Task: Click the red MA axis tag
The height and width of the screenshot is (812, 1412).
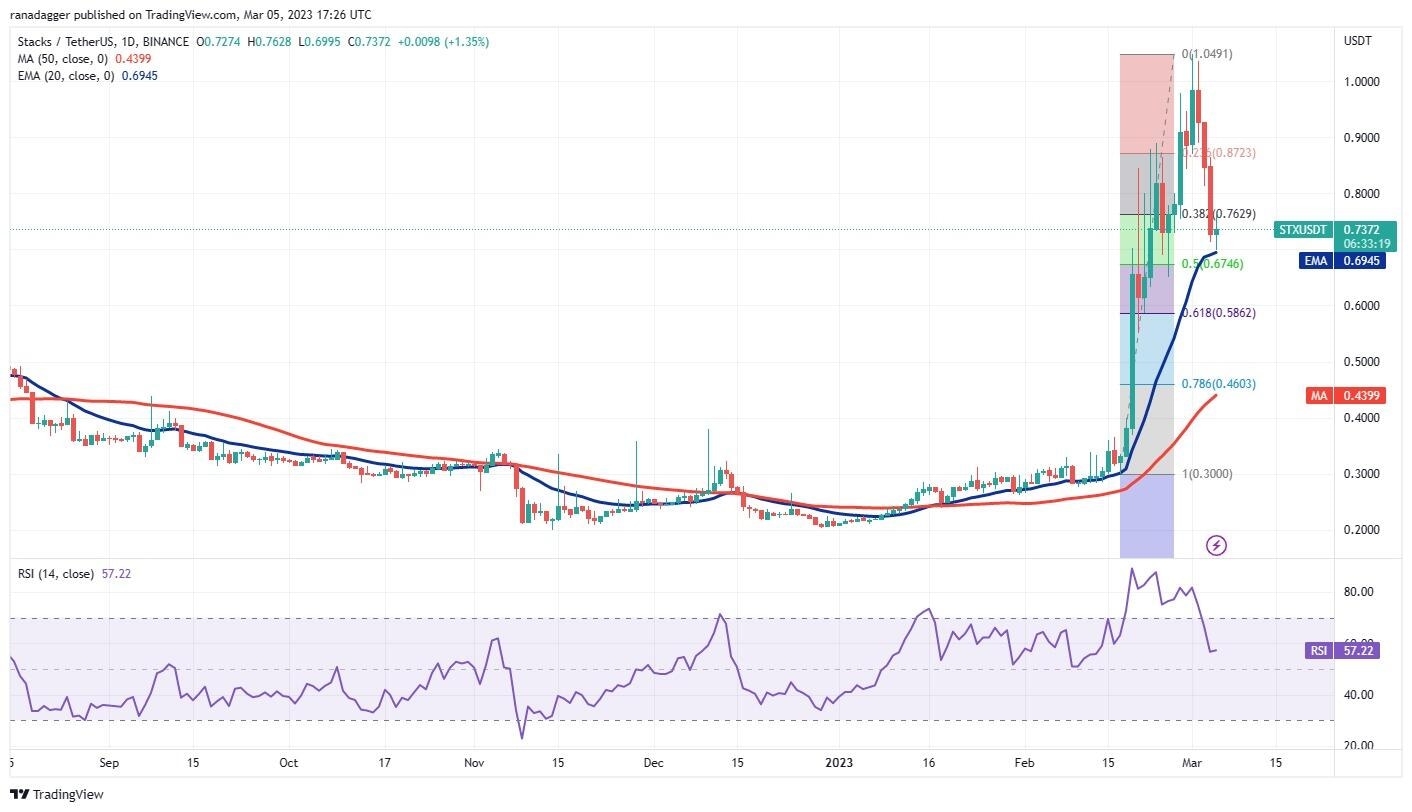Action: (1318, 396)
